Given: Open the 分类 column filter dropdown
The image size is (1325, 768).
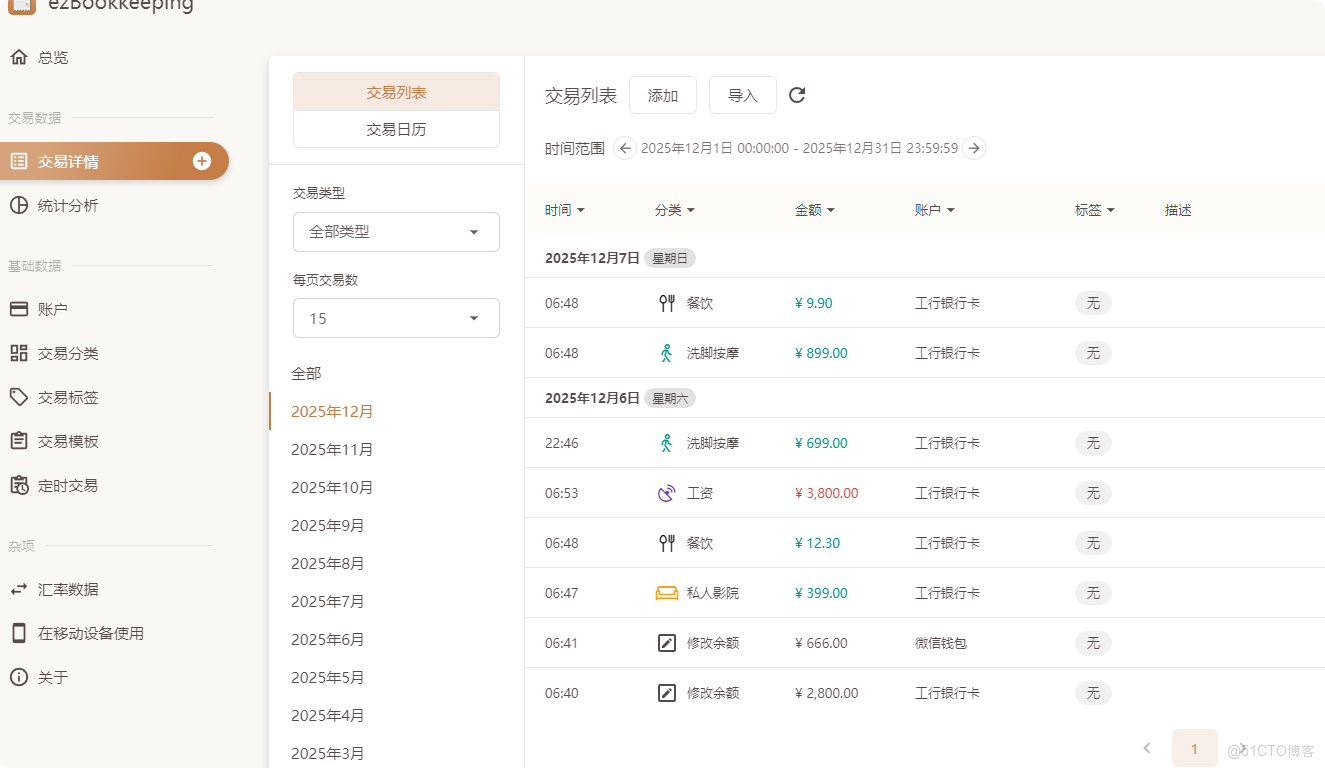Looking at the screenshot, I should coord(675,210).
